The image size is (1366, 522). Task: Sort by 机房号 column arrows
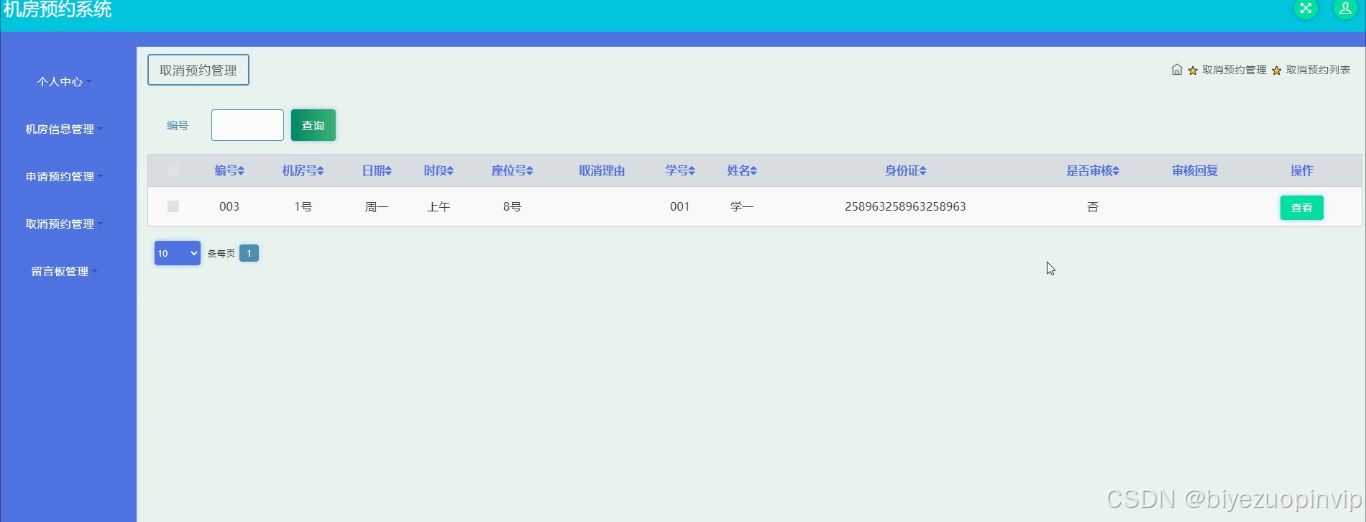click(321, 171)
